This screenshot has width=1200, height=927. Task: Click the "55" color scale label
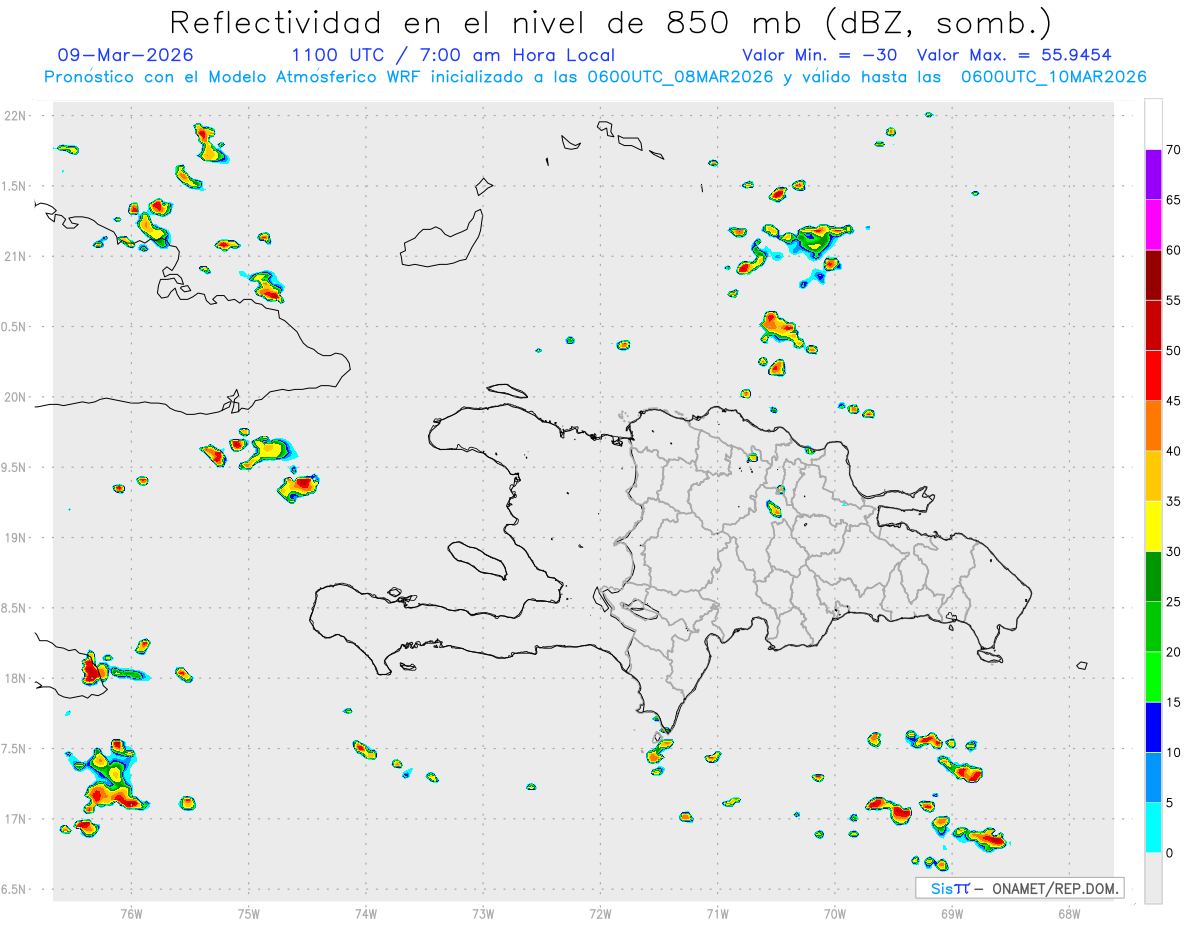tap(1174, 300)
